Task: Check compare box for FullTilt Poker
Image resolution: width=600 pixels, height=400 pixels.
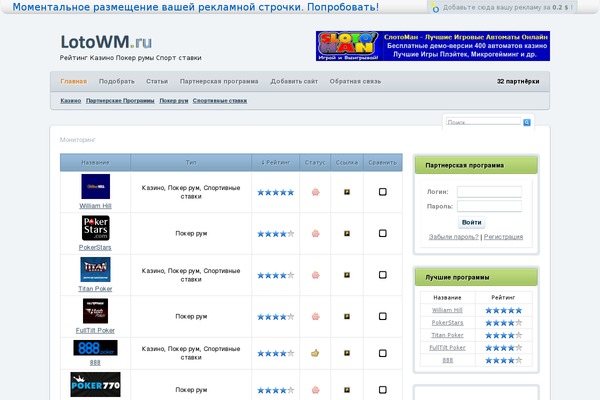Action: pyautogui.click(x=383, y=316)
